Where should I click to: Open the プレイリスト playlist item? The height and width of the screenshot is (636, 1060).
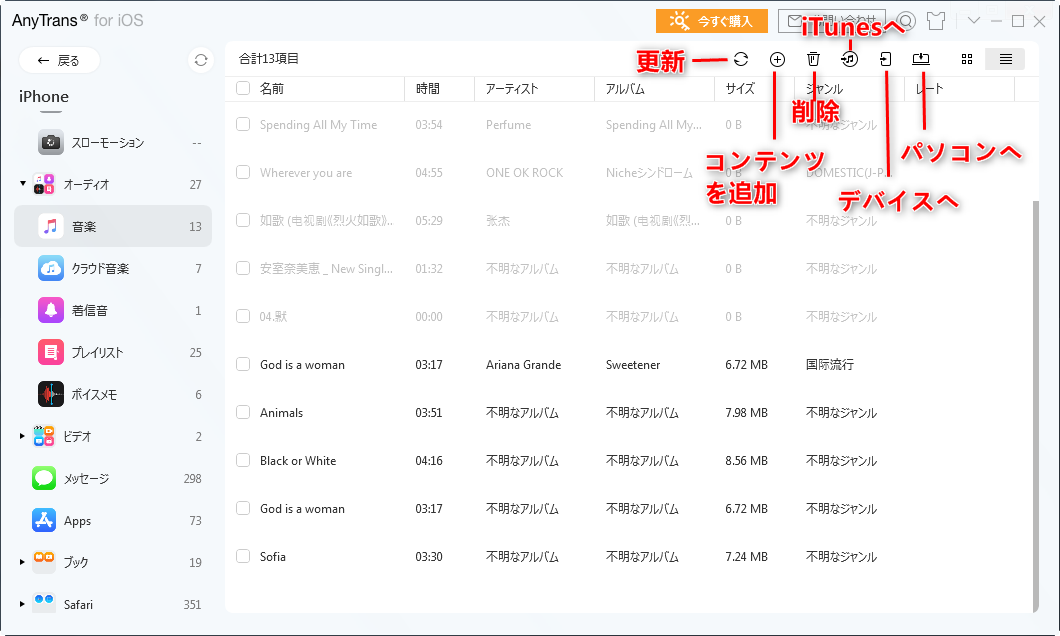click(x=113, y=352)
